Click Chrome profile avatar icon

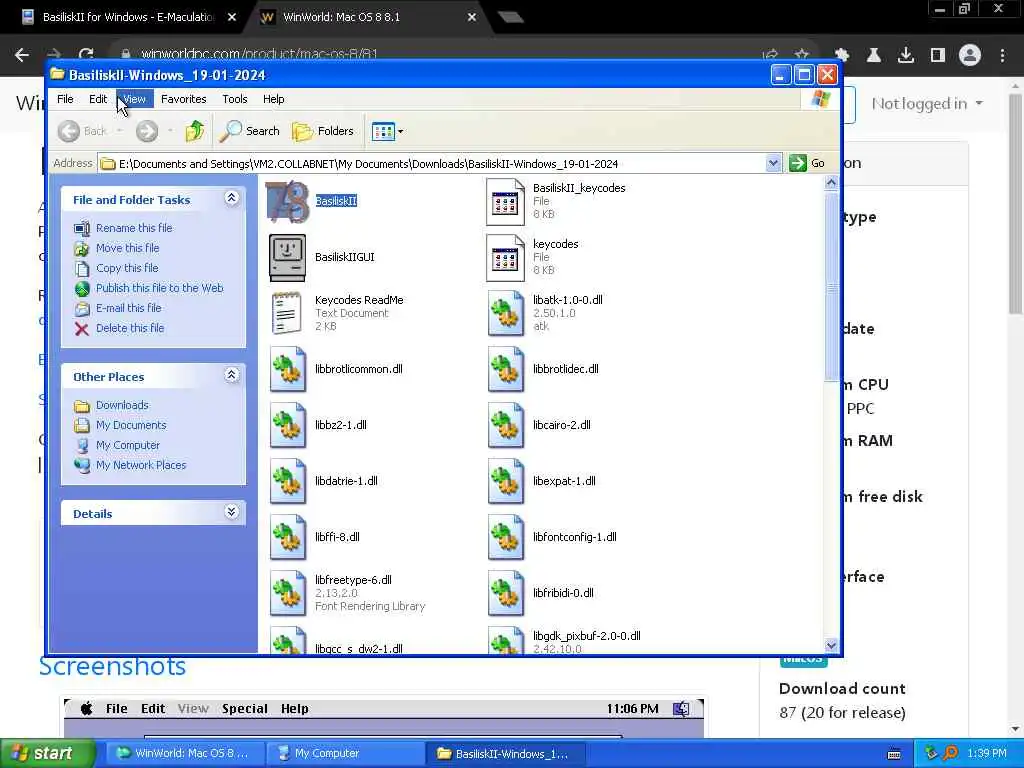970,55
